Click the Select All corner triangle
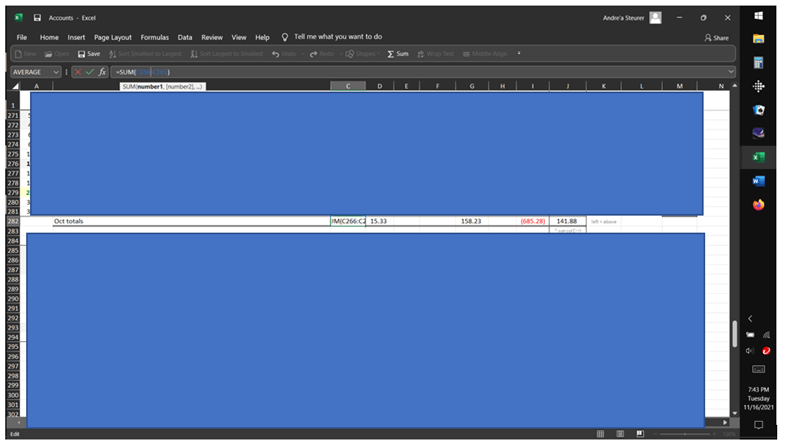The image size is (786, 447). pos(16,86)
